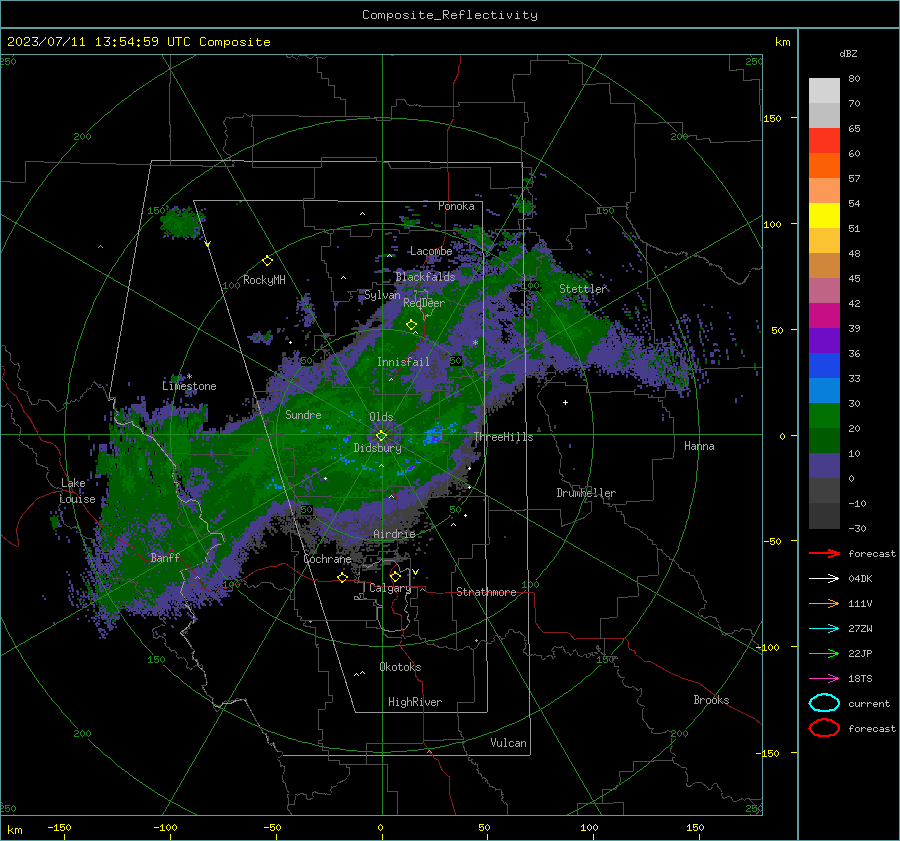Screen dimensions: 900x841
Task: Click the Stettler city label
Action: point(583,289)
